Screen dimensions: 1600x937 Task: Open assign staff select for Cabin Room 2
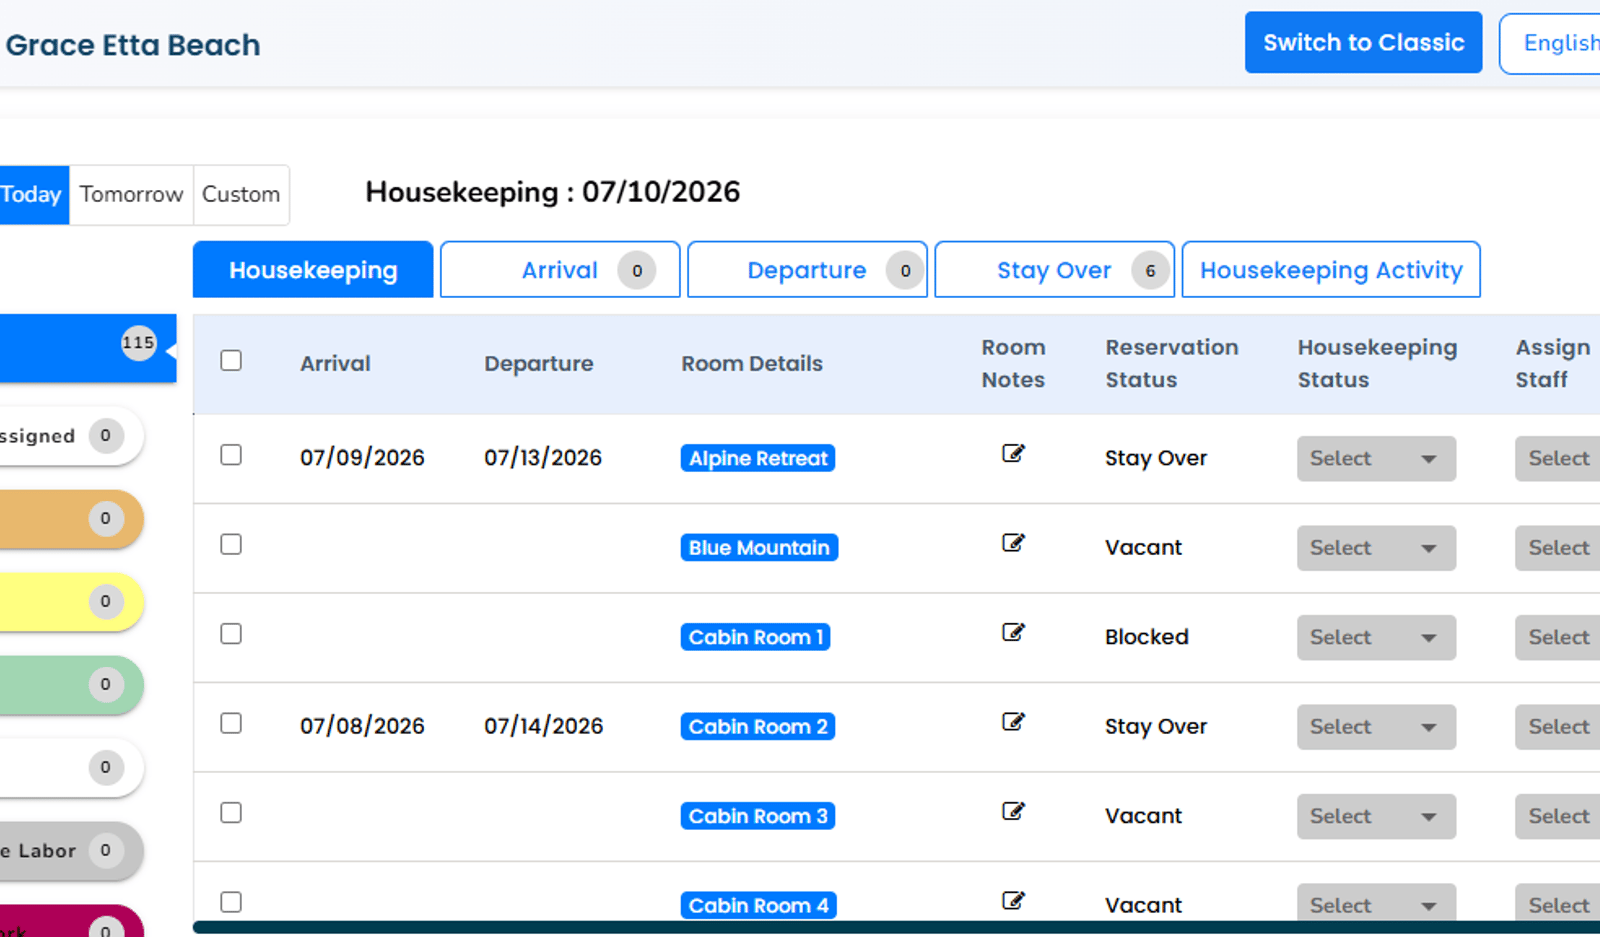point(1558,727)
